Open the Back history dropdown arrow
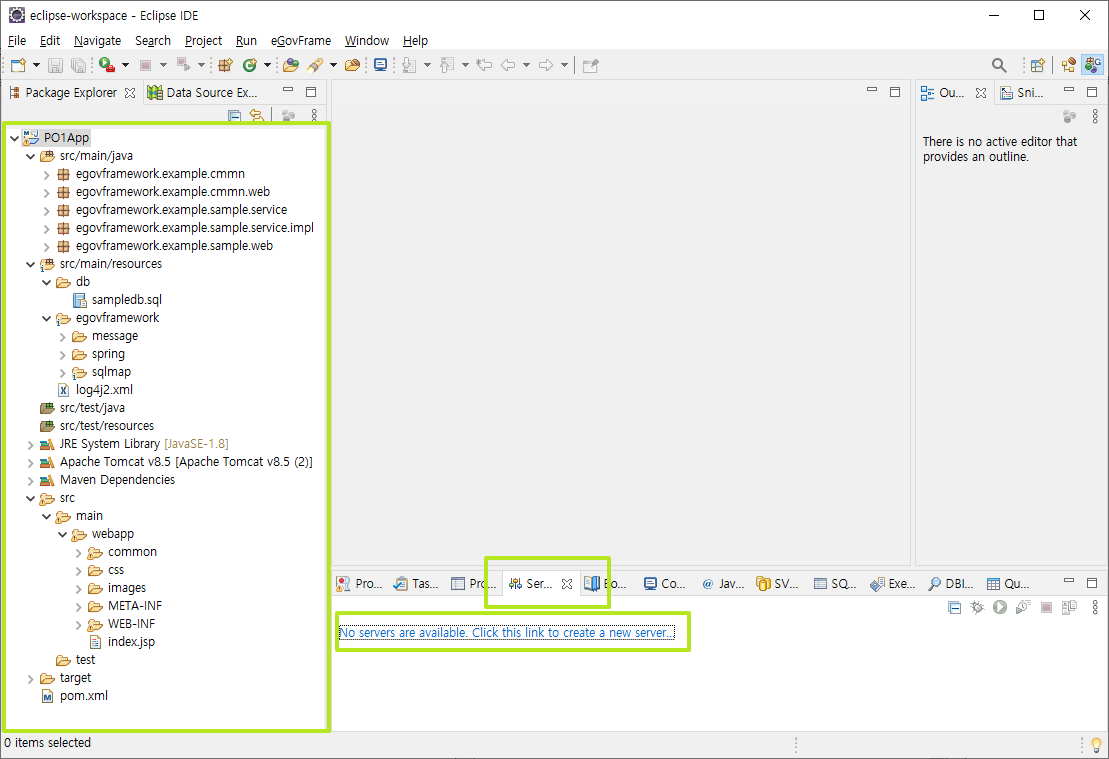Viewport: 1109px width, 759px height. tap(526, 65)
